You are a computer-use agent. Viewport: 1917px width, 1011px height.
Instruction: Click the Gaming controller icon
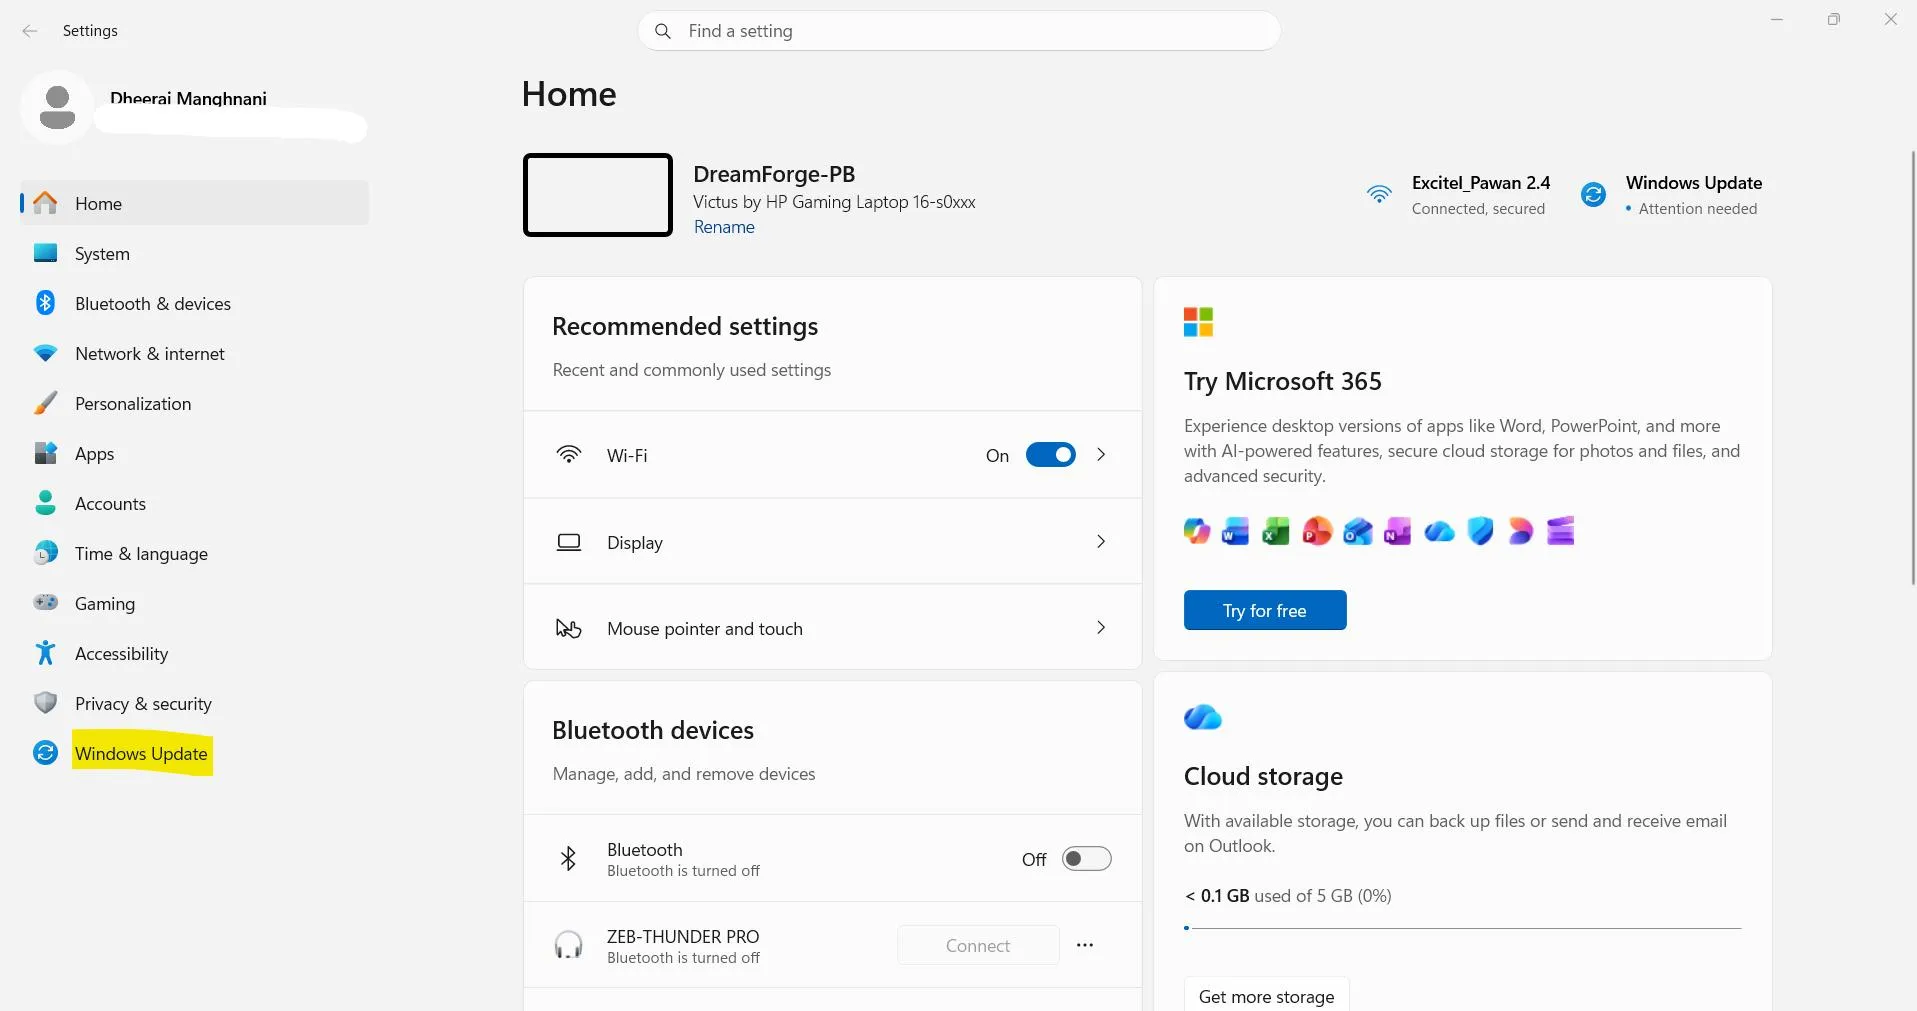45,603
